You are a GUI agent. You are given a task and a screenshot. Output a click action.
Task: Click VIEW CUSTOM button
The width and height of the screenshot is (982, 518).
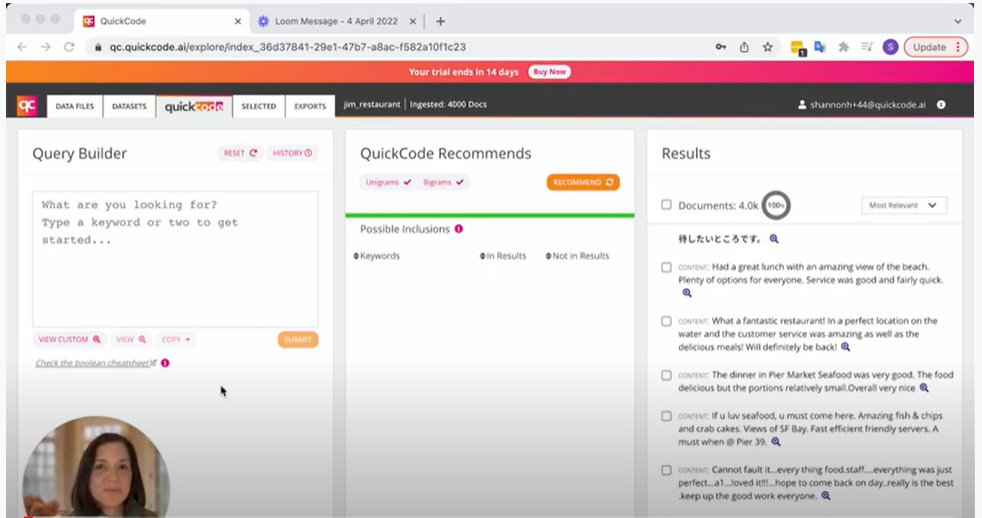point(70,339)
